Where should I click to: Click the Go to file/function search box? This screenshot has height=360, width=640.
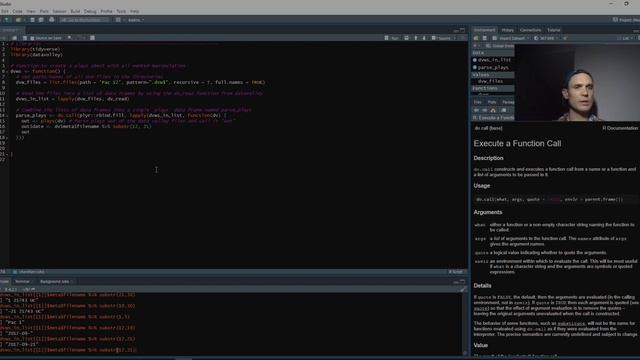(x=84, y=20)
